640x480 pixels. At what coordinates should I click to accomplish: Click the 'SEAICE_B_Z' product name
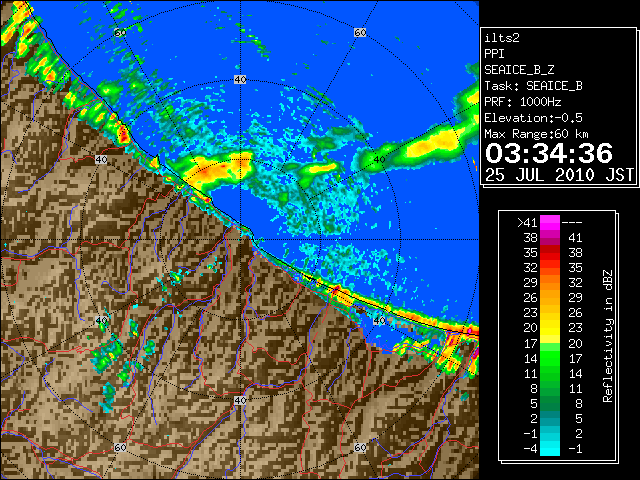[519, 70]
